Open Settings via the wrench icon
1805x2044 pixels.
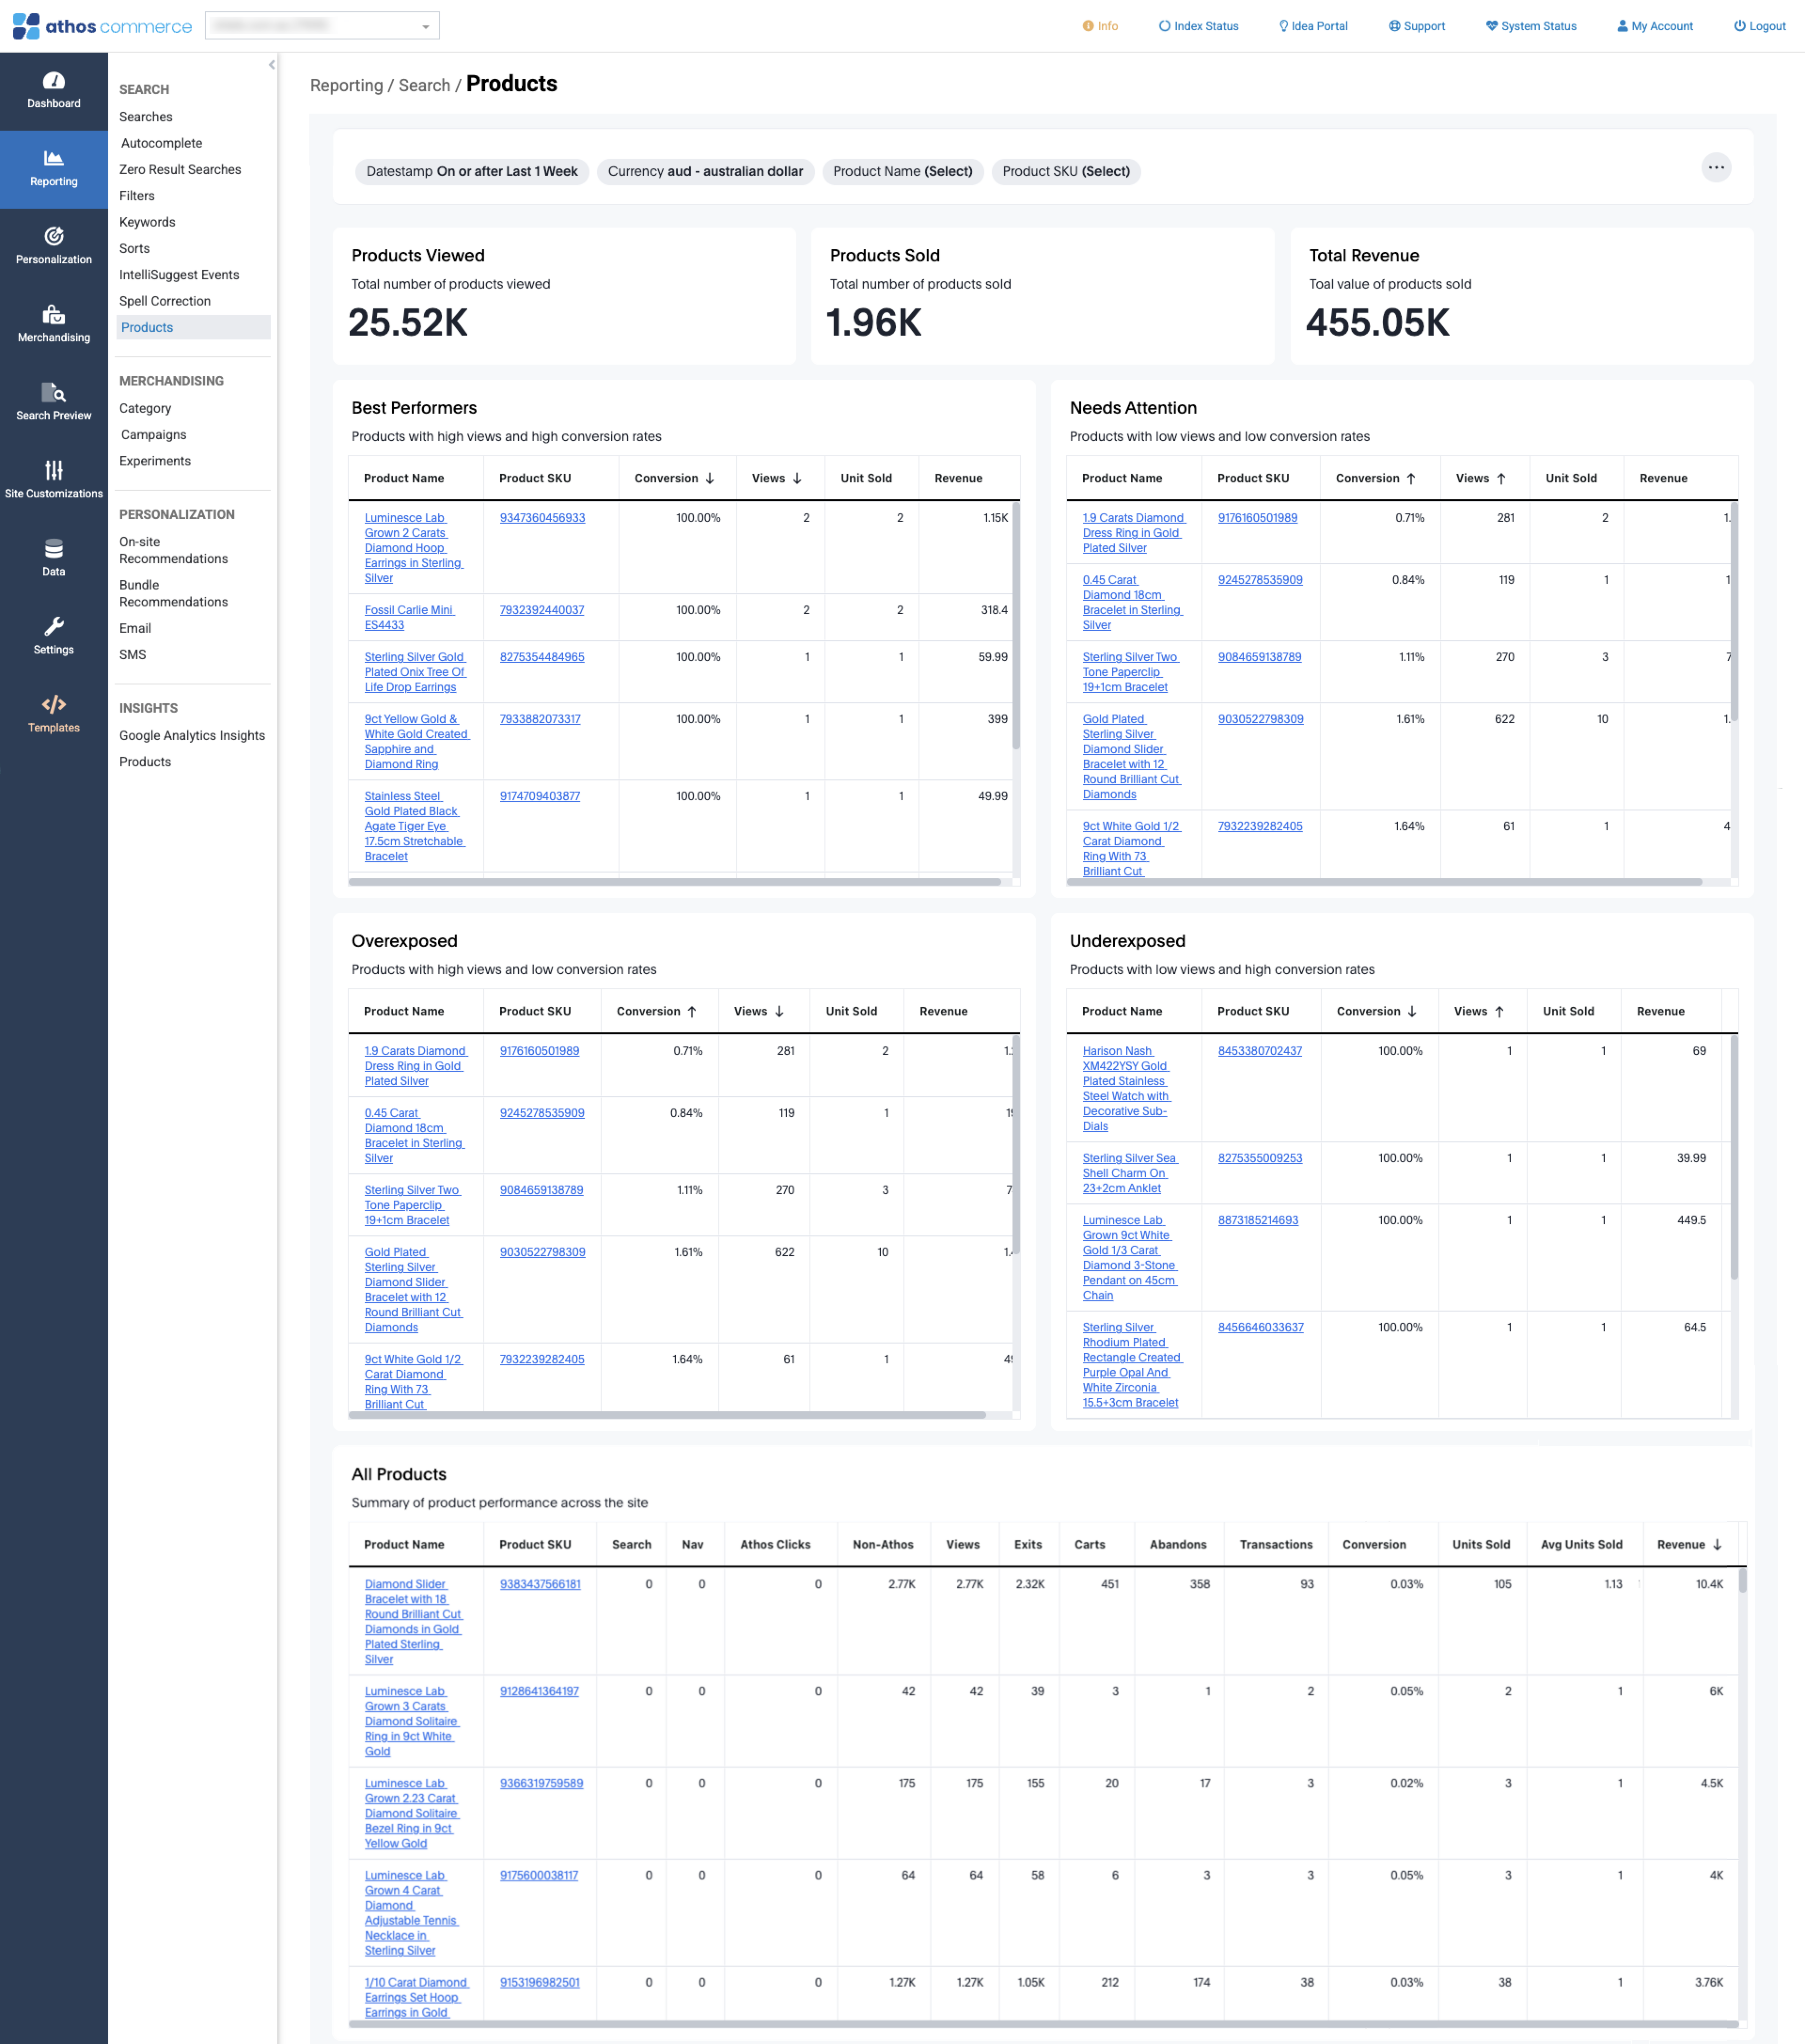click(x=54, y=627)
